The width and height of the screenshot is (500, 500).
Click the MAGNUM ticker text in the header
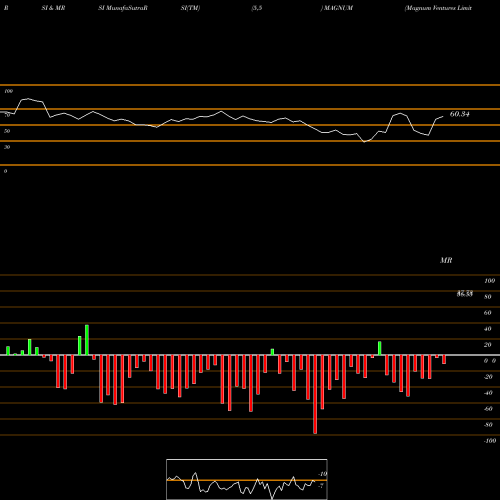(338, 8)
